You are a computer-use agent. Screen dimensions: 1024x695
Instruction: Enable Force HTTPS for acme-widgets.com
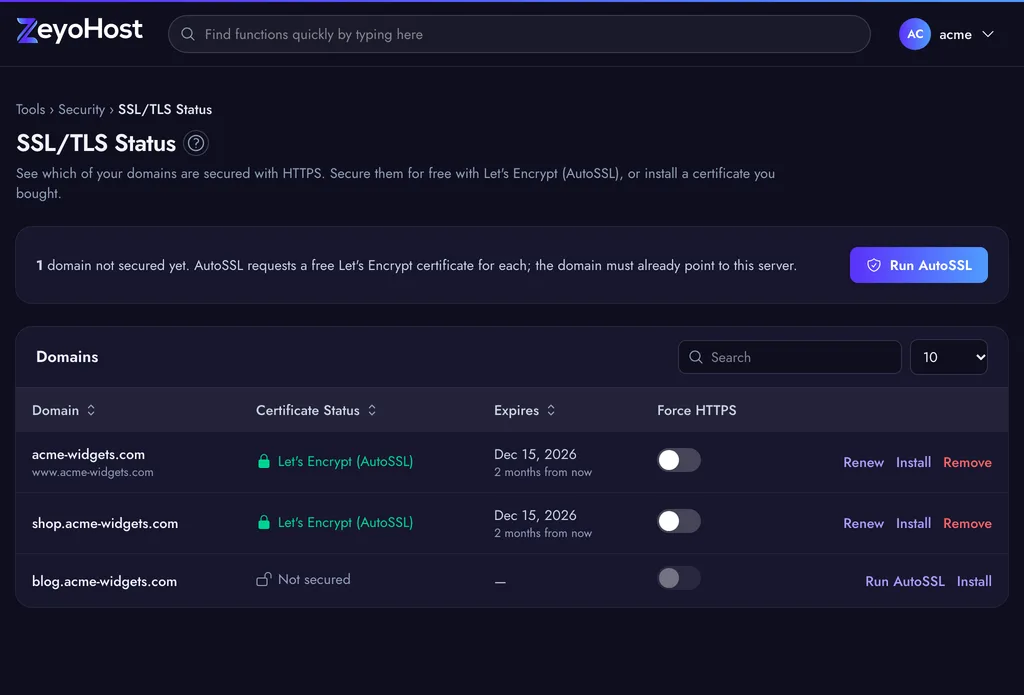point(679,461)
